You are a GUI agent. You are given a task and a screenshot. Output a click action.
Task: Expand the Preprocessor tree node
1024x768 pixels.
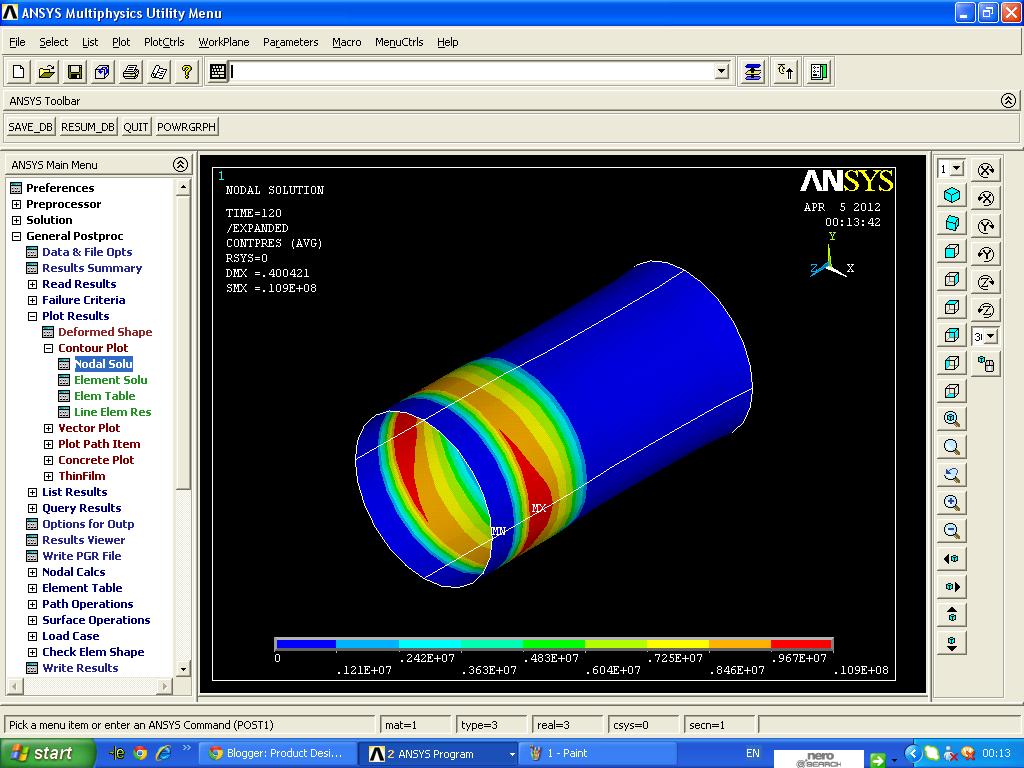pyautogui.click(x=16, y=204)
